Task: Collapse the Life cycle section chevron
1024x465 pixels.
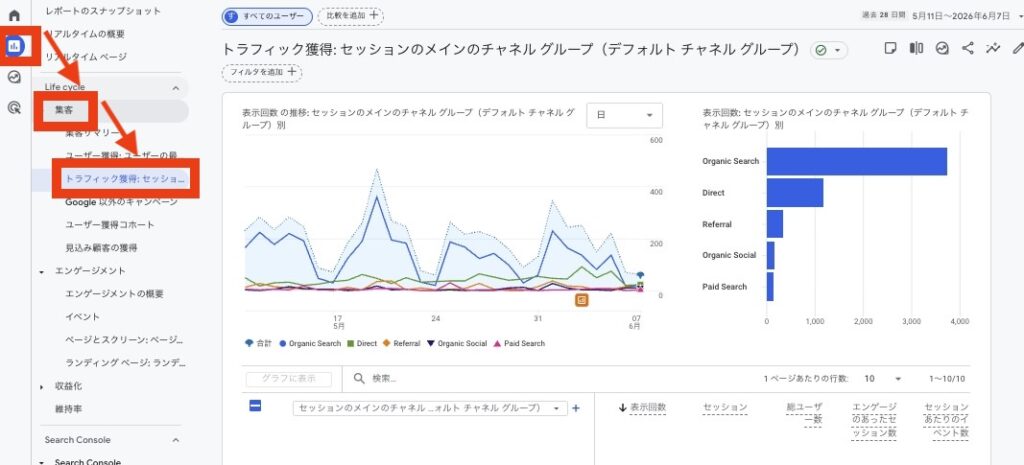Action: point(176,88)
